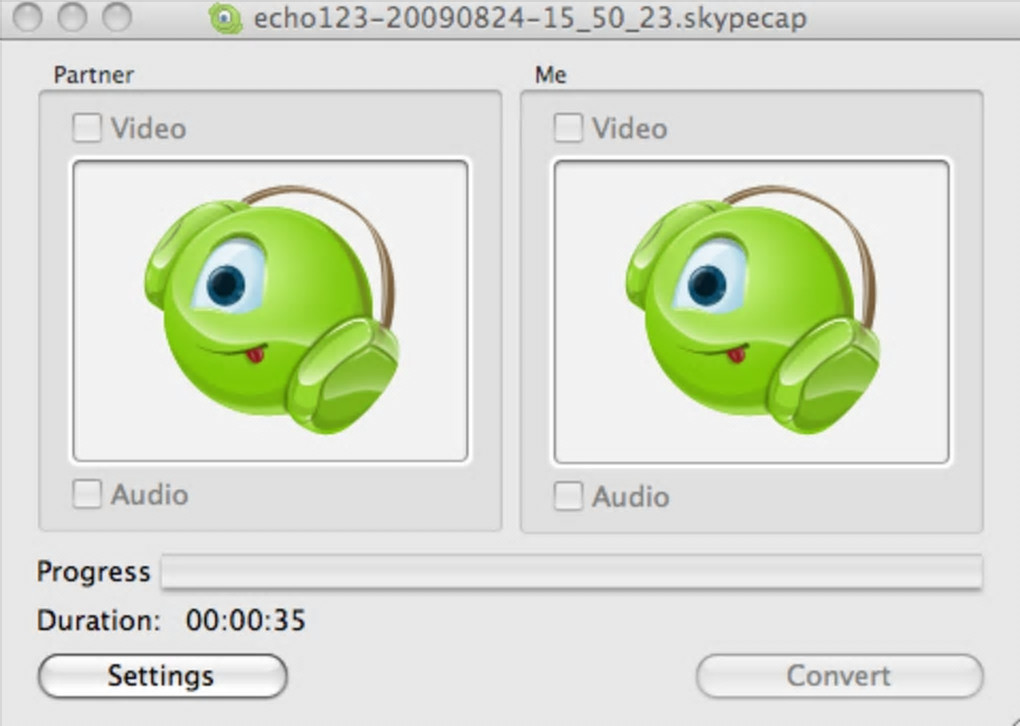The height and width of the screenshot is (726, 1020).
Task: Click the 'Duration:' label
Action: tap(99, 620)
